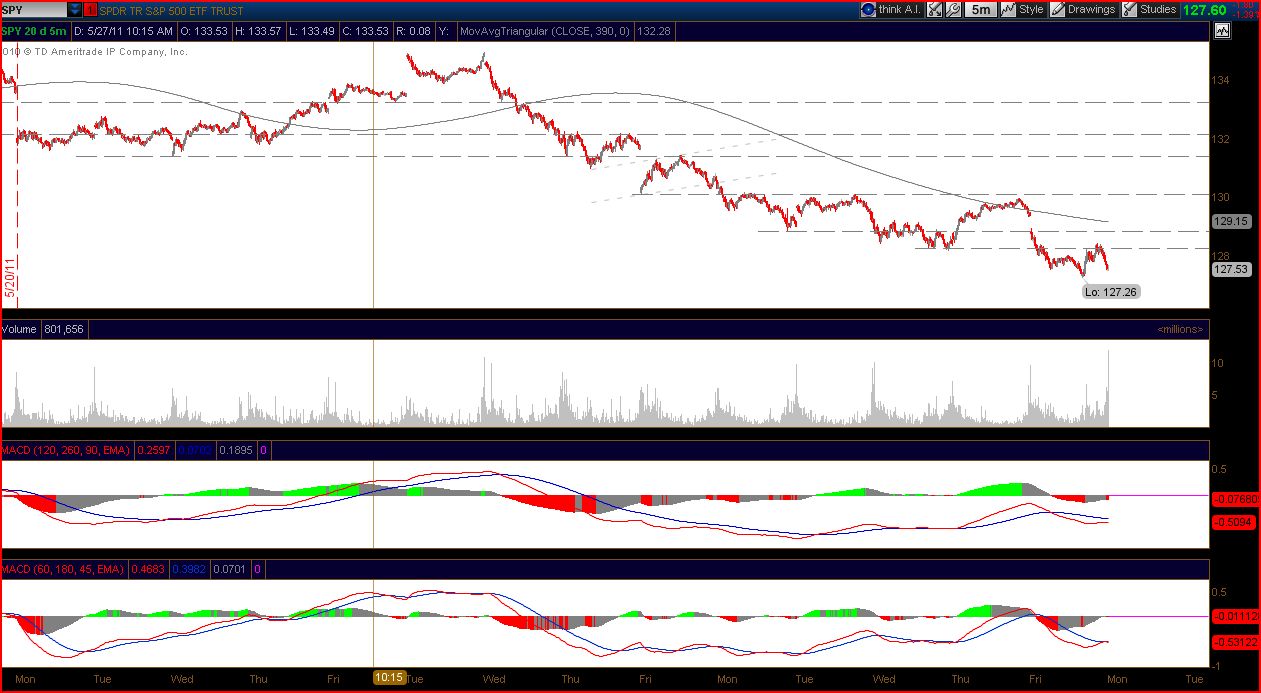Click the 10:15 time axis marker

(389, 677)
